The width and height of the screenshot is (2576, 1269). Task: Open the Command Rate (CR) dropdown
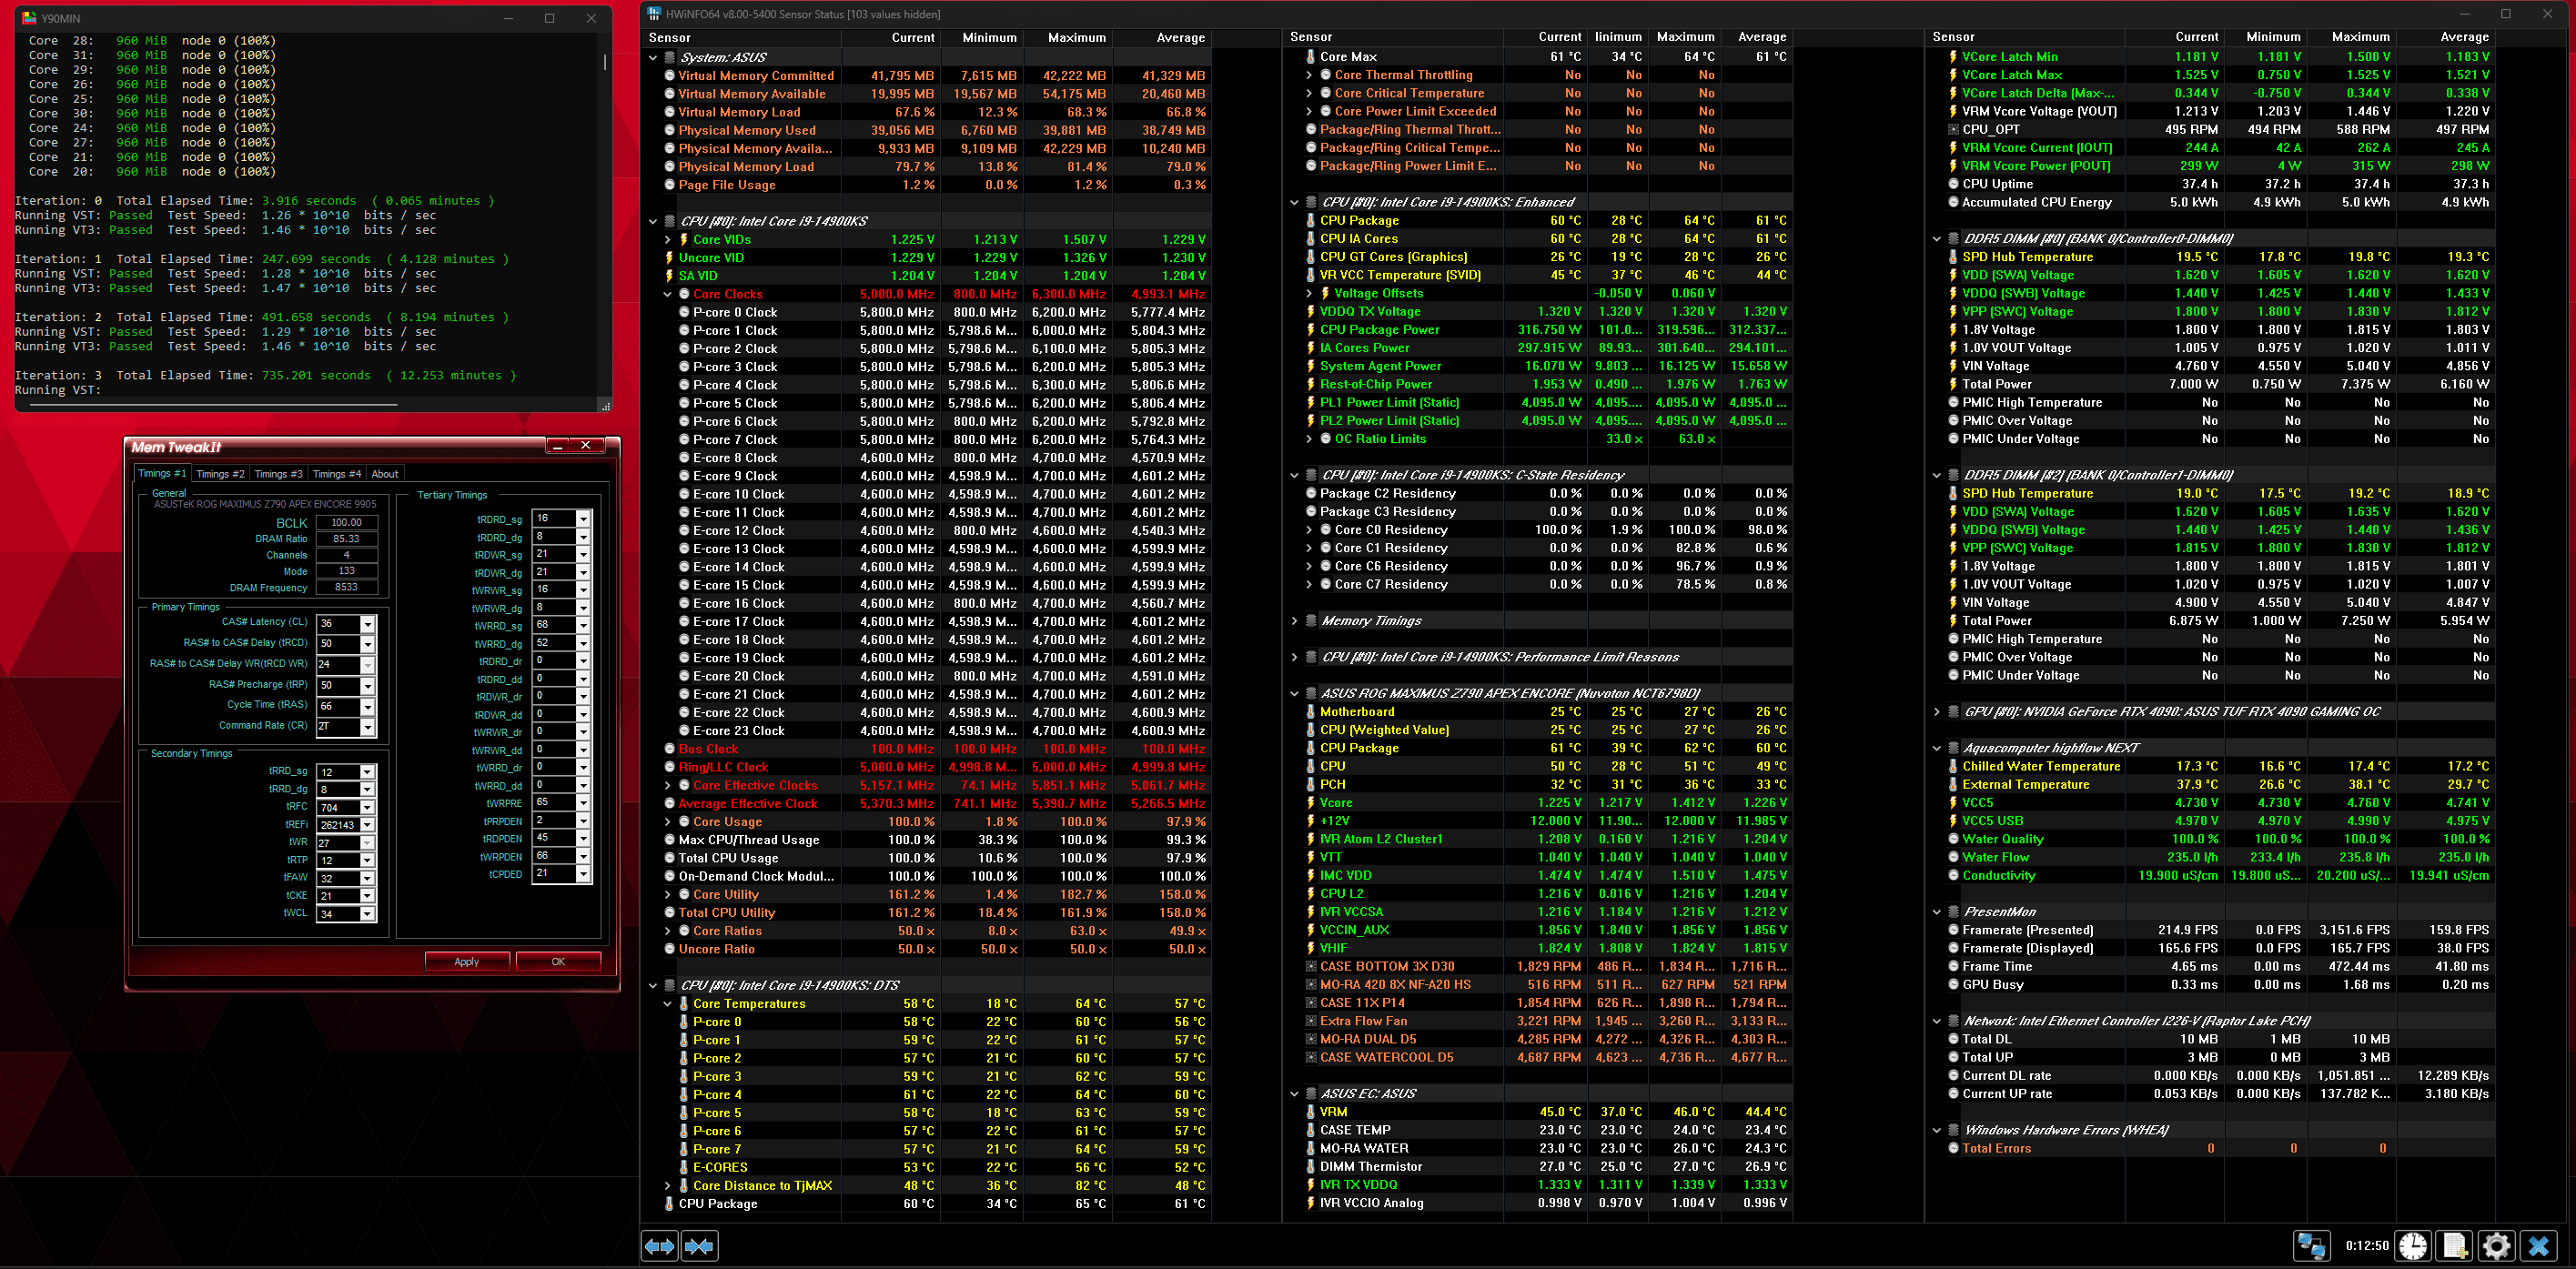(367, 727)
